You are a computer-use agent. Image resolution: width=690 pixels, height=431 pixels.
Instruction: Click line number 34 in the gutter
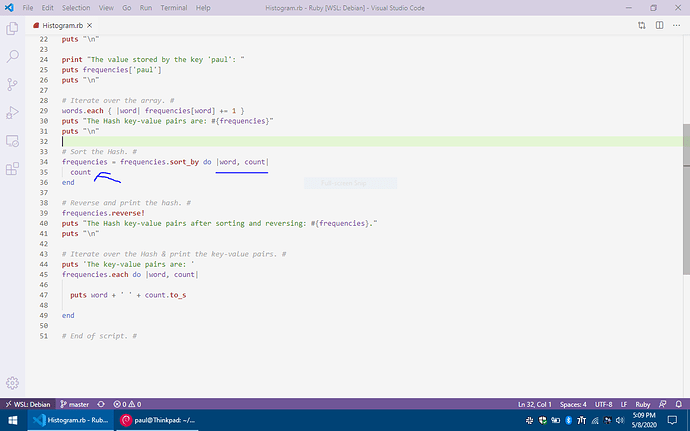tap(44, 162)
